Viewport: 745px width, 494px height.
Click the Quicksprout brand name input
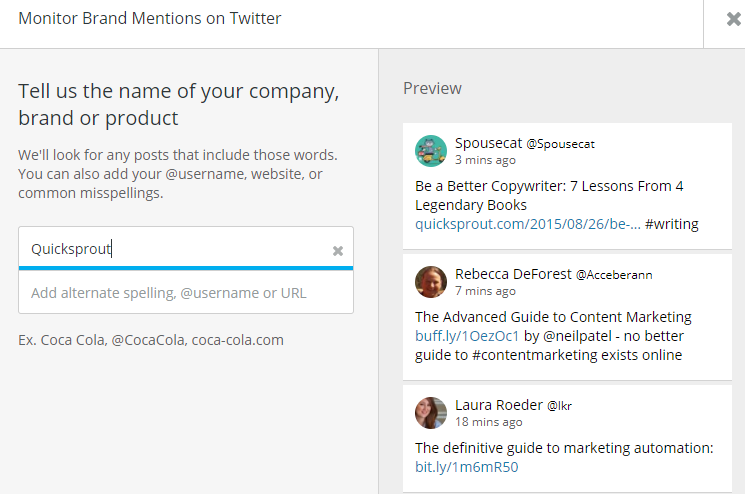tap(186, 248)
